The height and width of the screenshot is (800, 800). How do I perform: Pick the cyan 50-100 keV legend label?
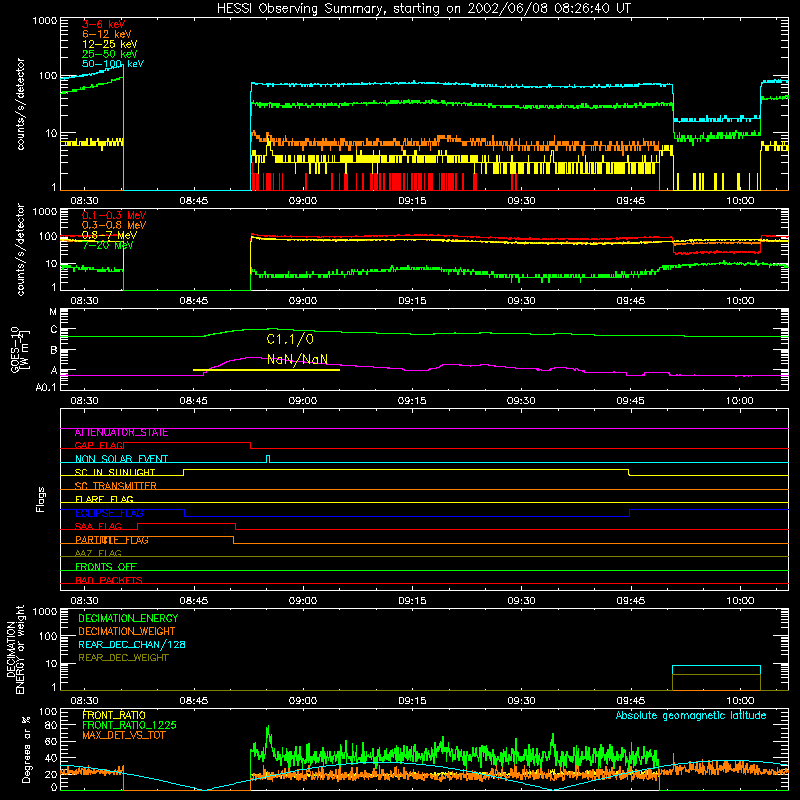[x=113, y=64]
